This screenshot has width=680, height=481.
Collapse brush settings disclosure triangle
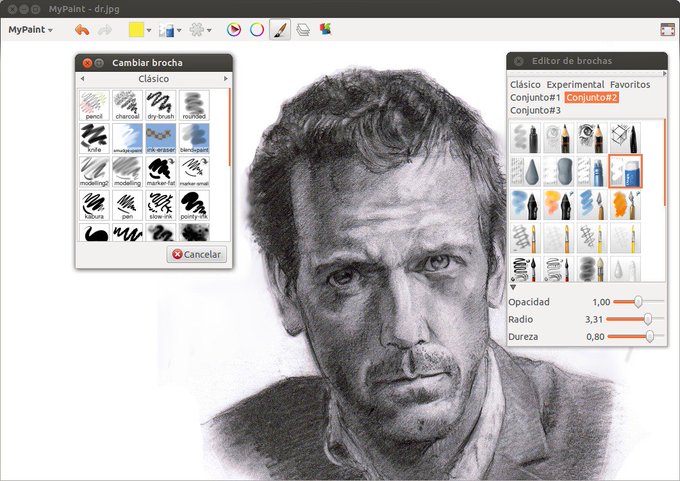pyautogui.click(x=513, y=287)
